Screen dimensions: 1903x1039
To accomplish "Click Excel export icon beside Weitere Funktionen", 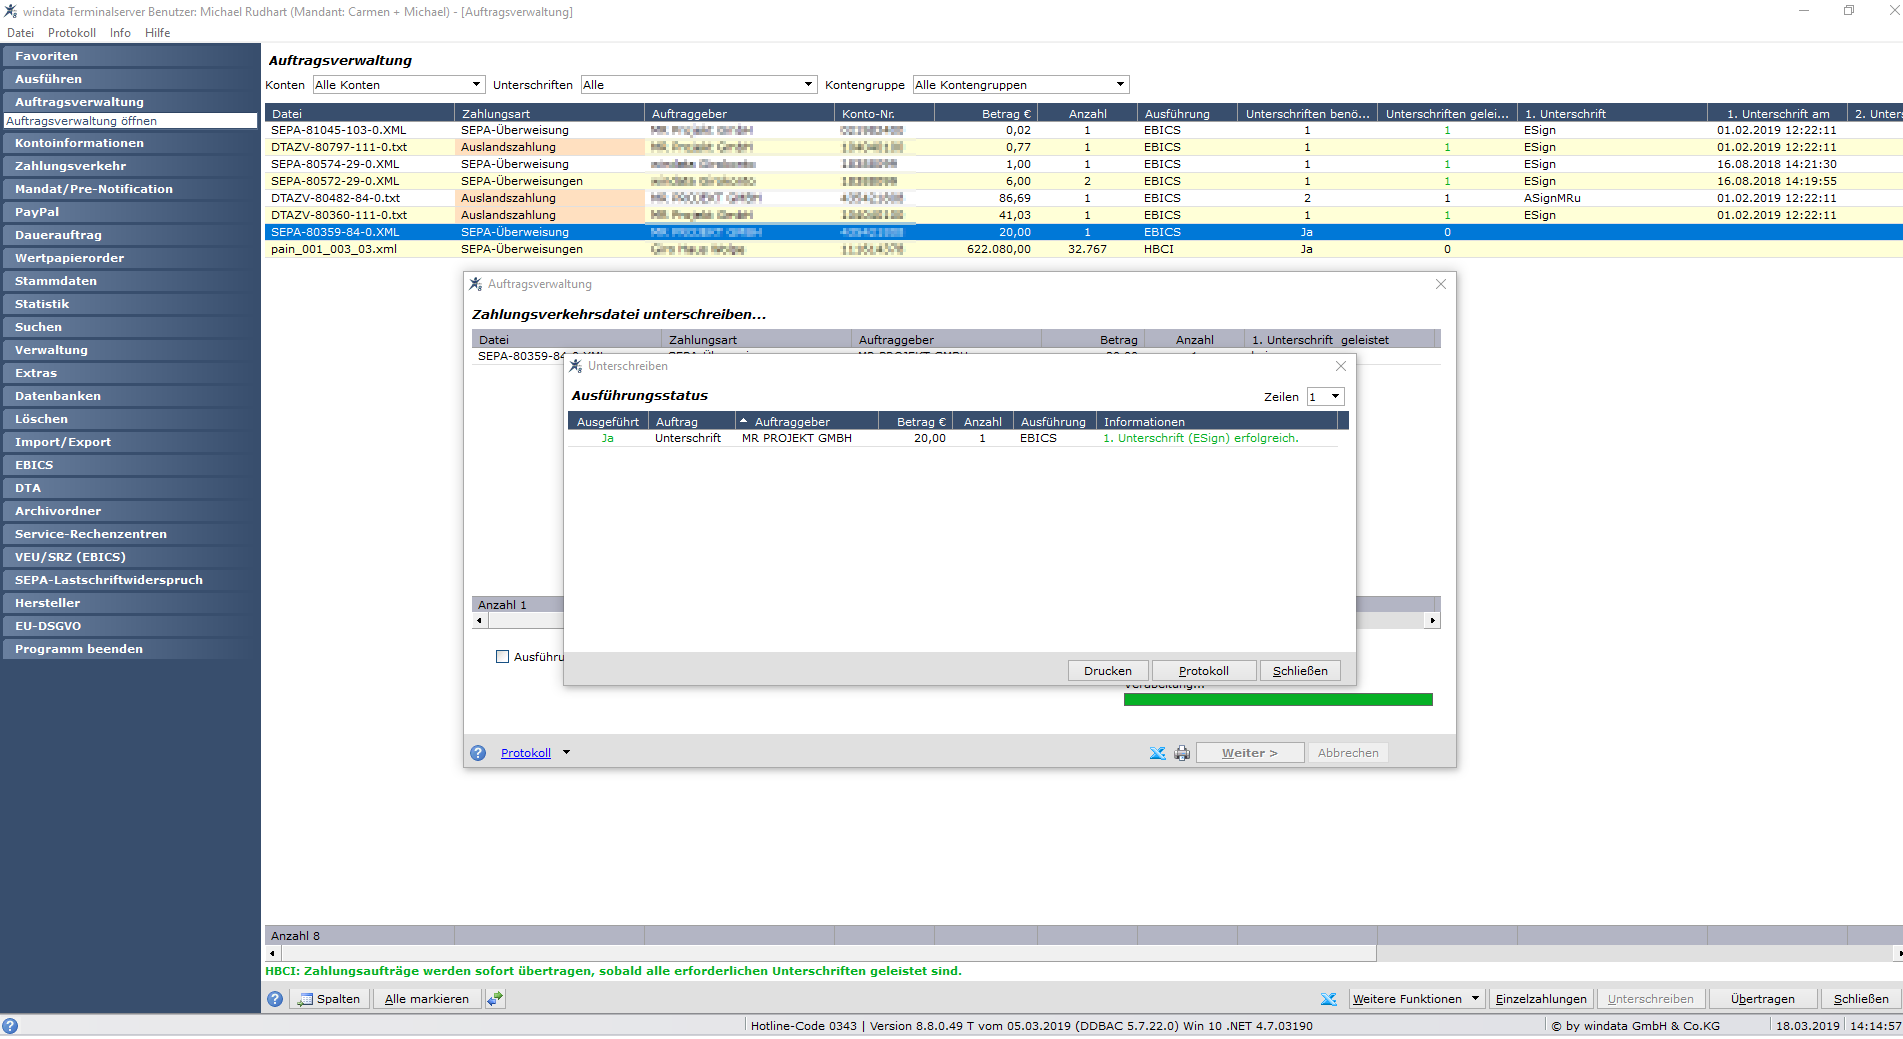I will pos(1328,998).
